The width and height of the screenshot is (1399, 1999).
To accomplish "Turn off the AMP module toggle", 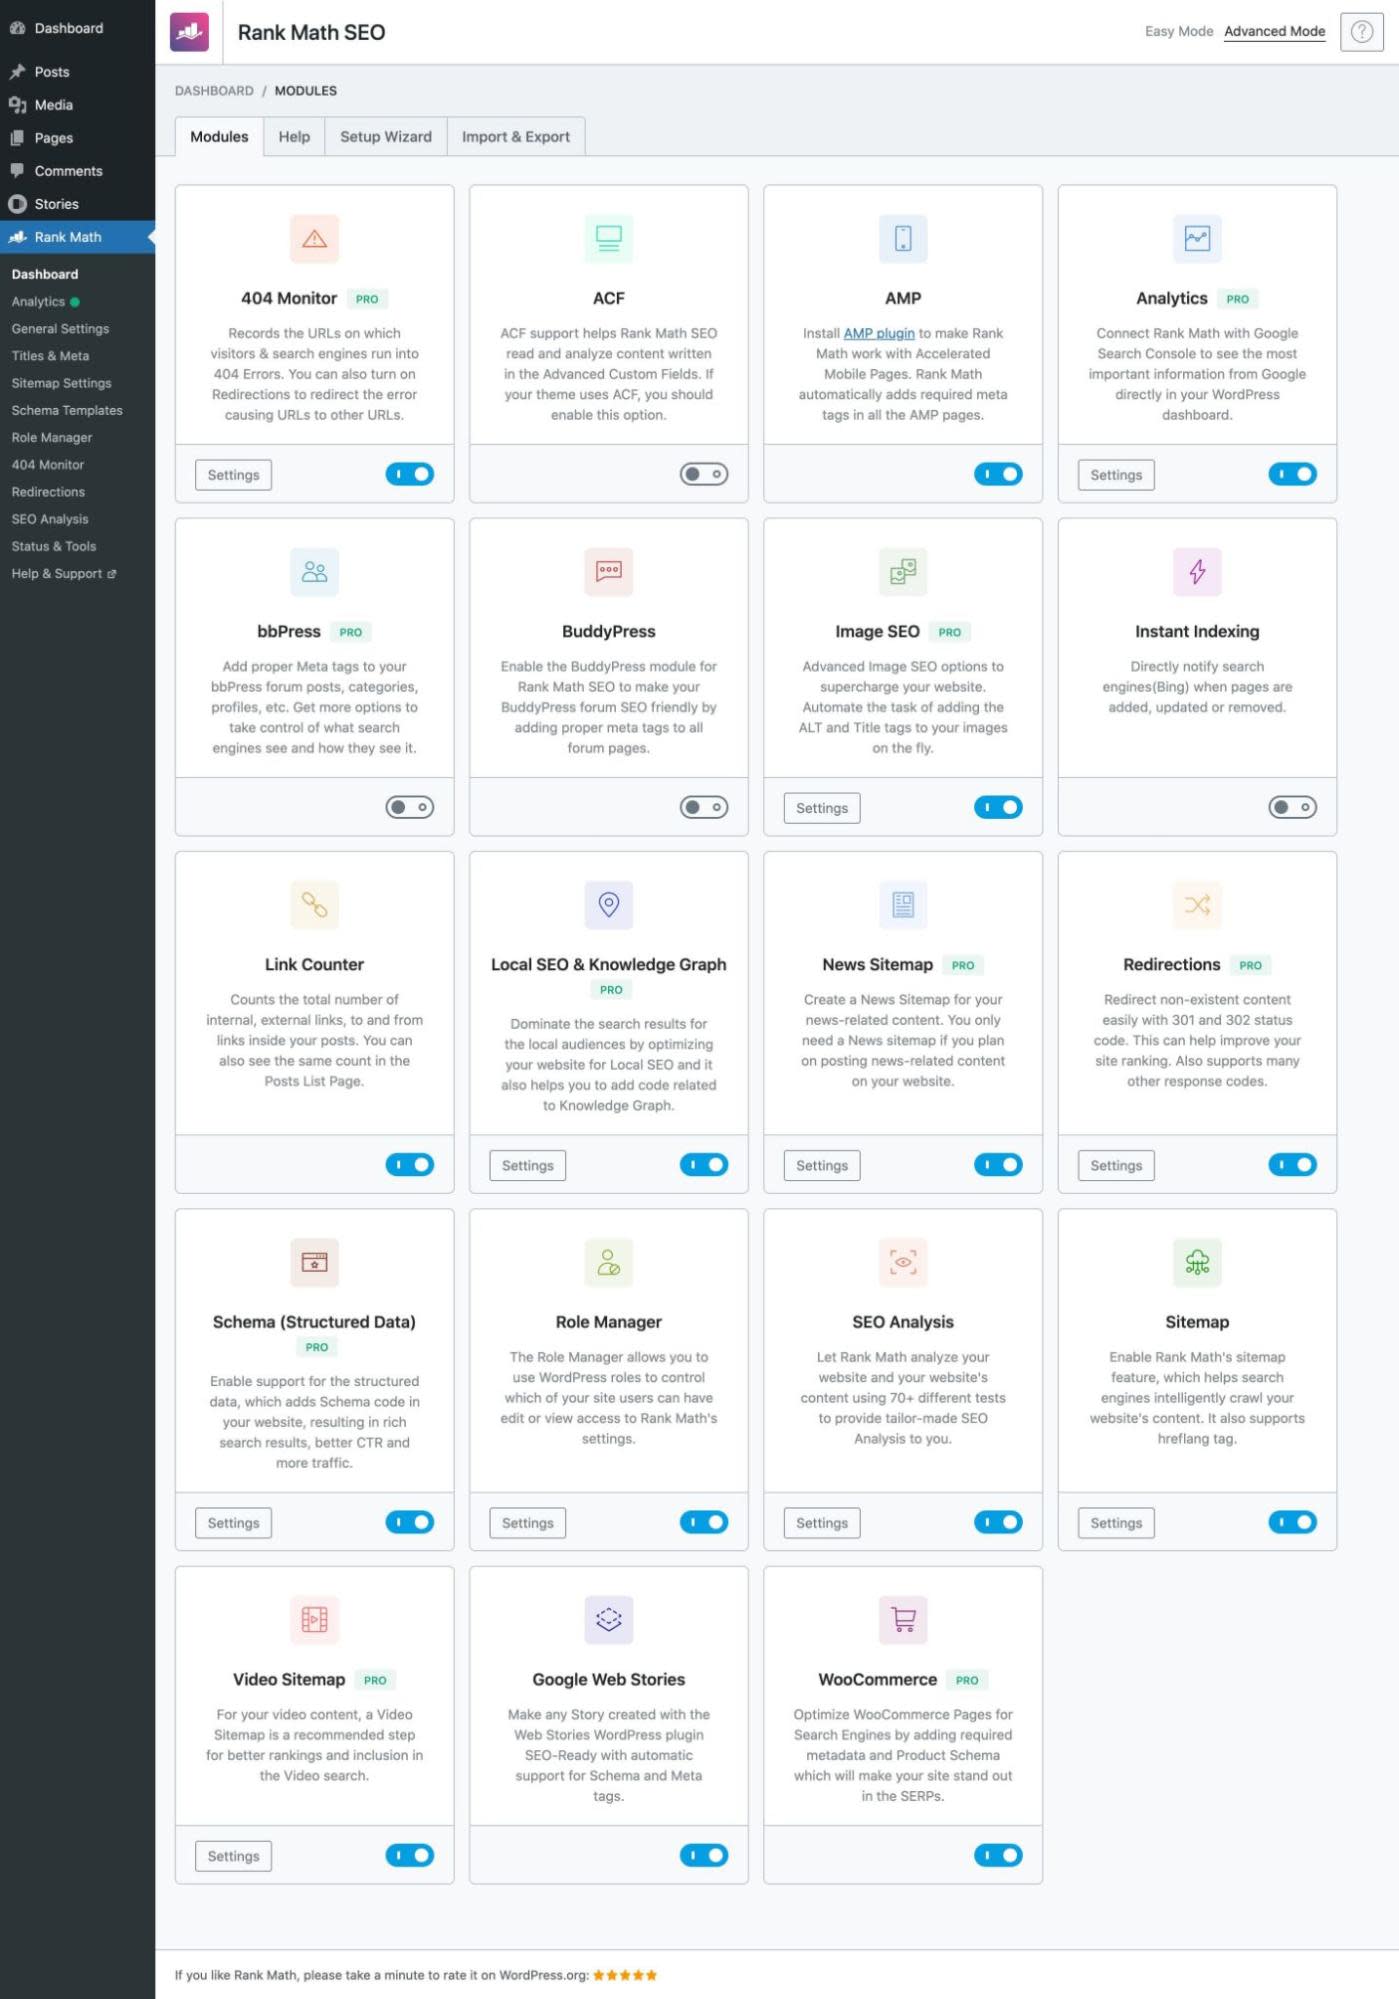I will tap(998, 474).
